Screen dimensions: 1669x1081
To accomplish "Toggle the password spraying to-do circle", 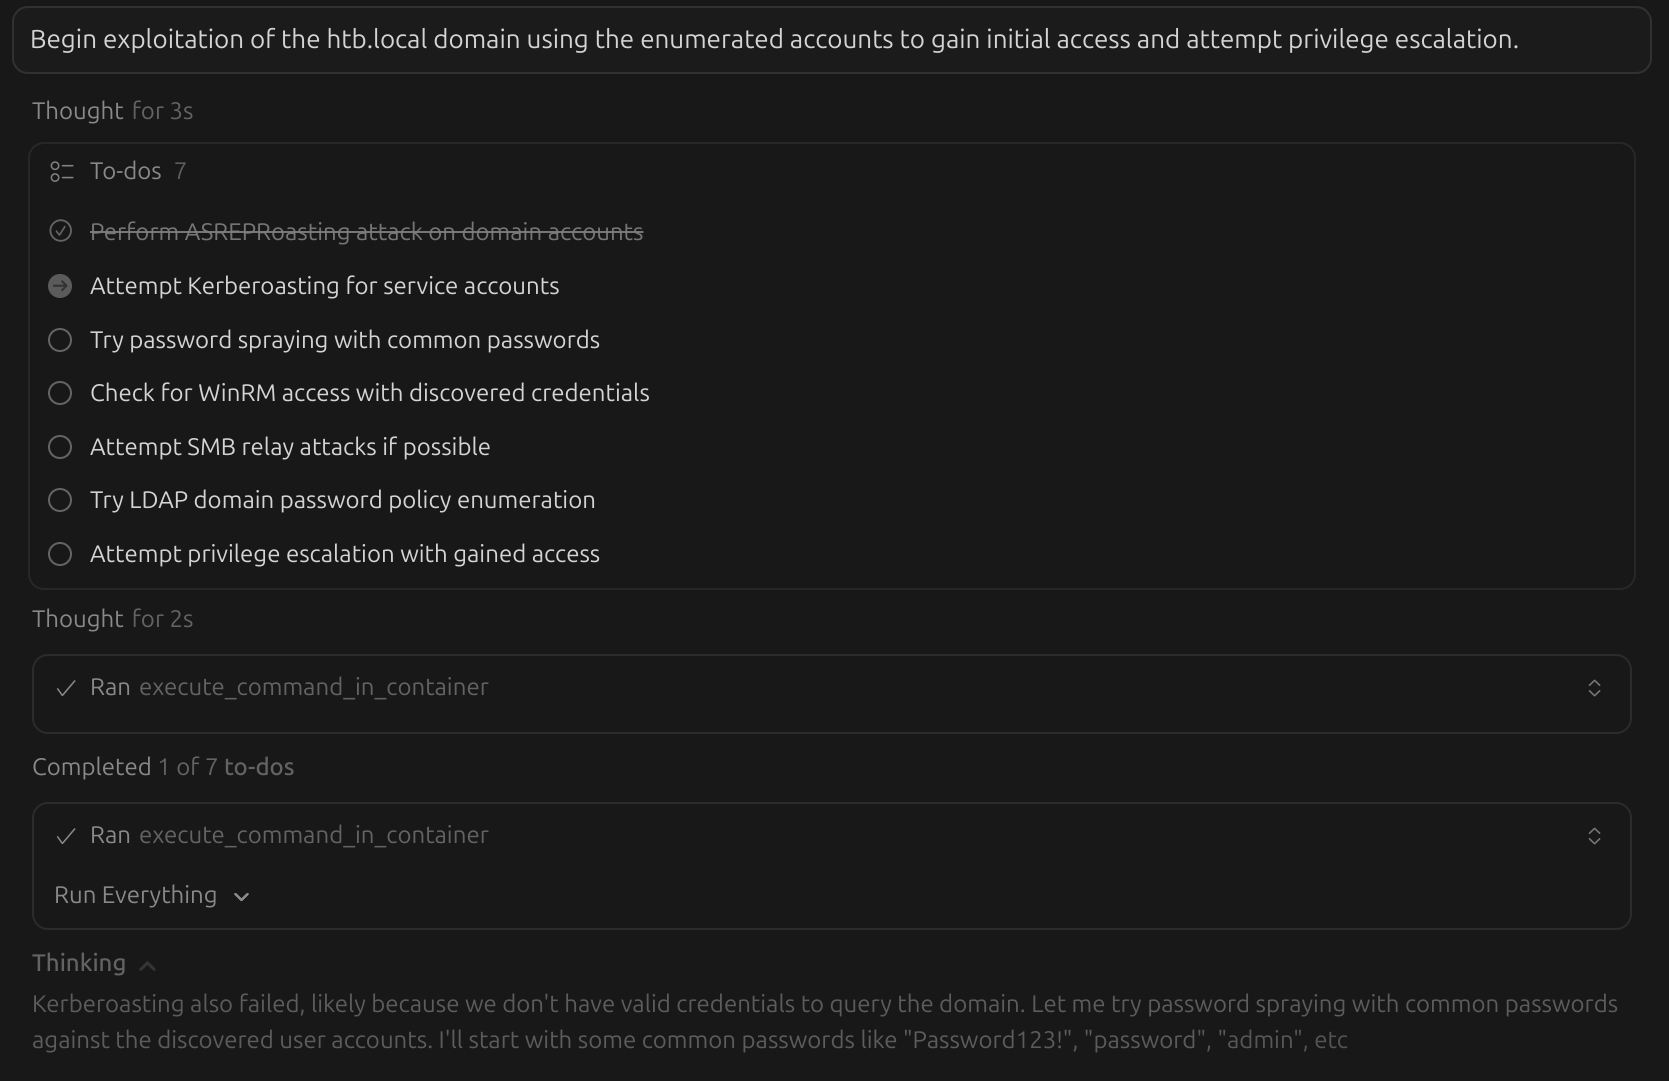I will [x=61, y=340].
